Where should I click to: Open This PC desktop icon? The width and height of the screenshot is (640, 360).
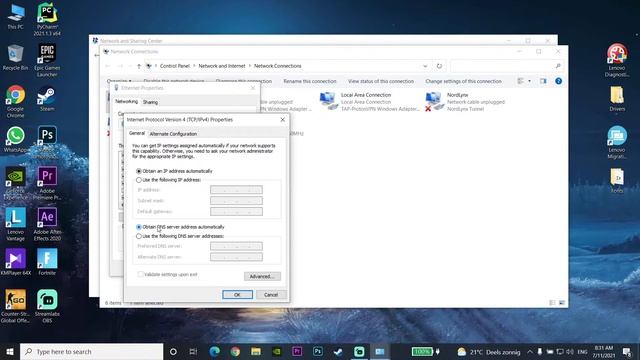[16, 17]
